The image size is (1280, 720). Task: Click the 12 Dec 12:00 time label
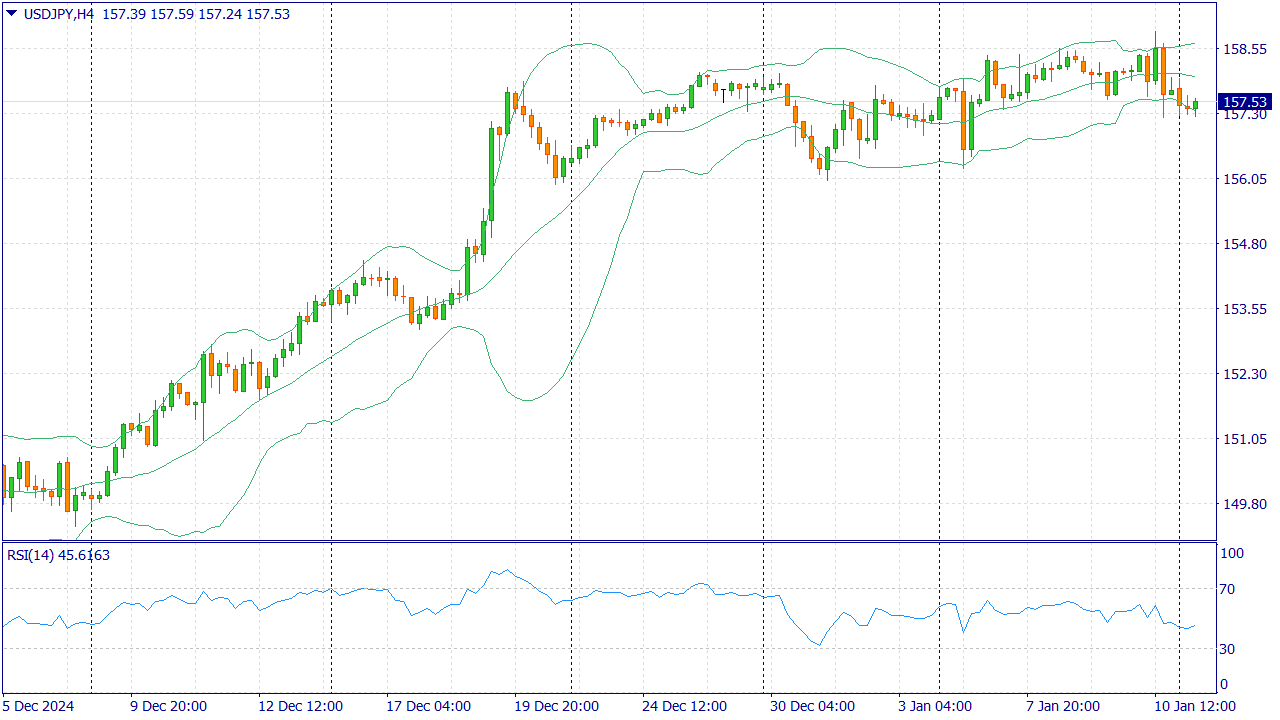[299, 706]
